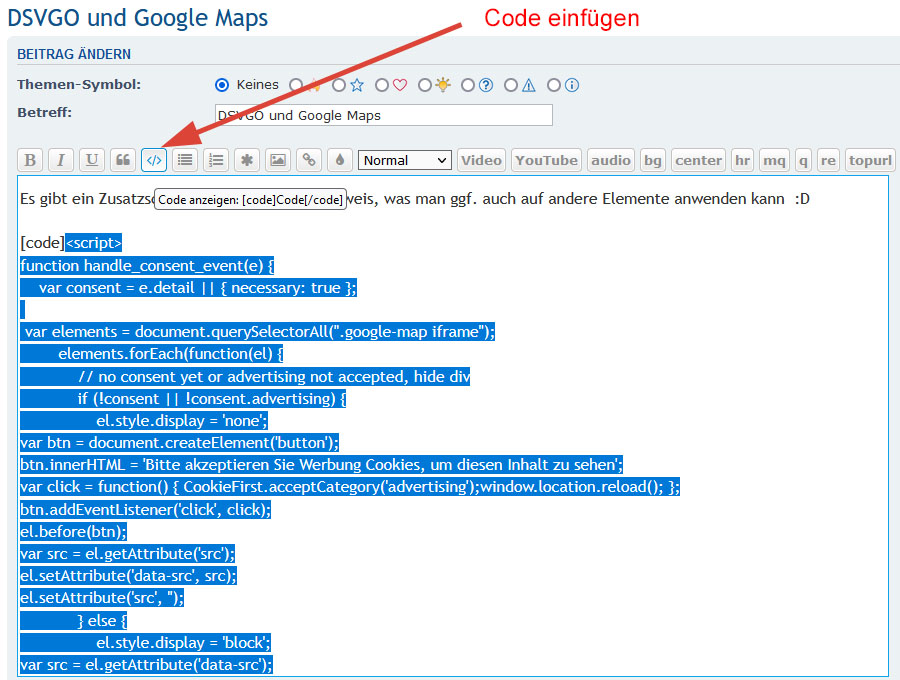
Task: Select the question mark topic icon radio
Action: [x=468, y=85]
